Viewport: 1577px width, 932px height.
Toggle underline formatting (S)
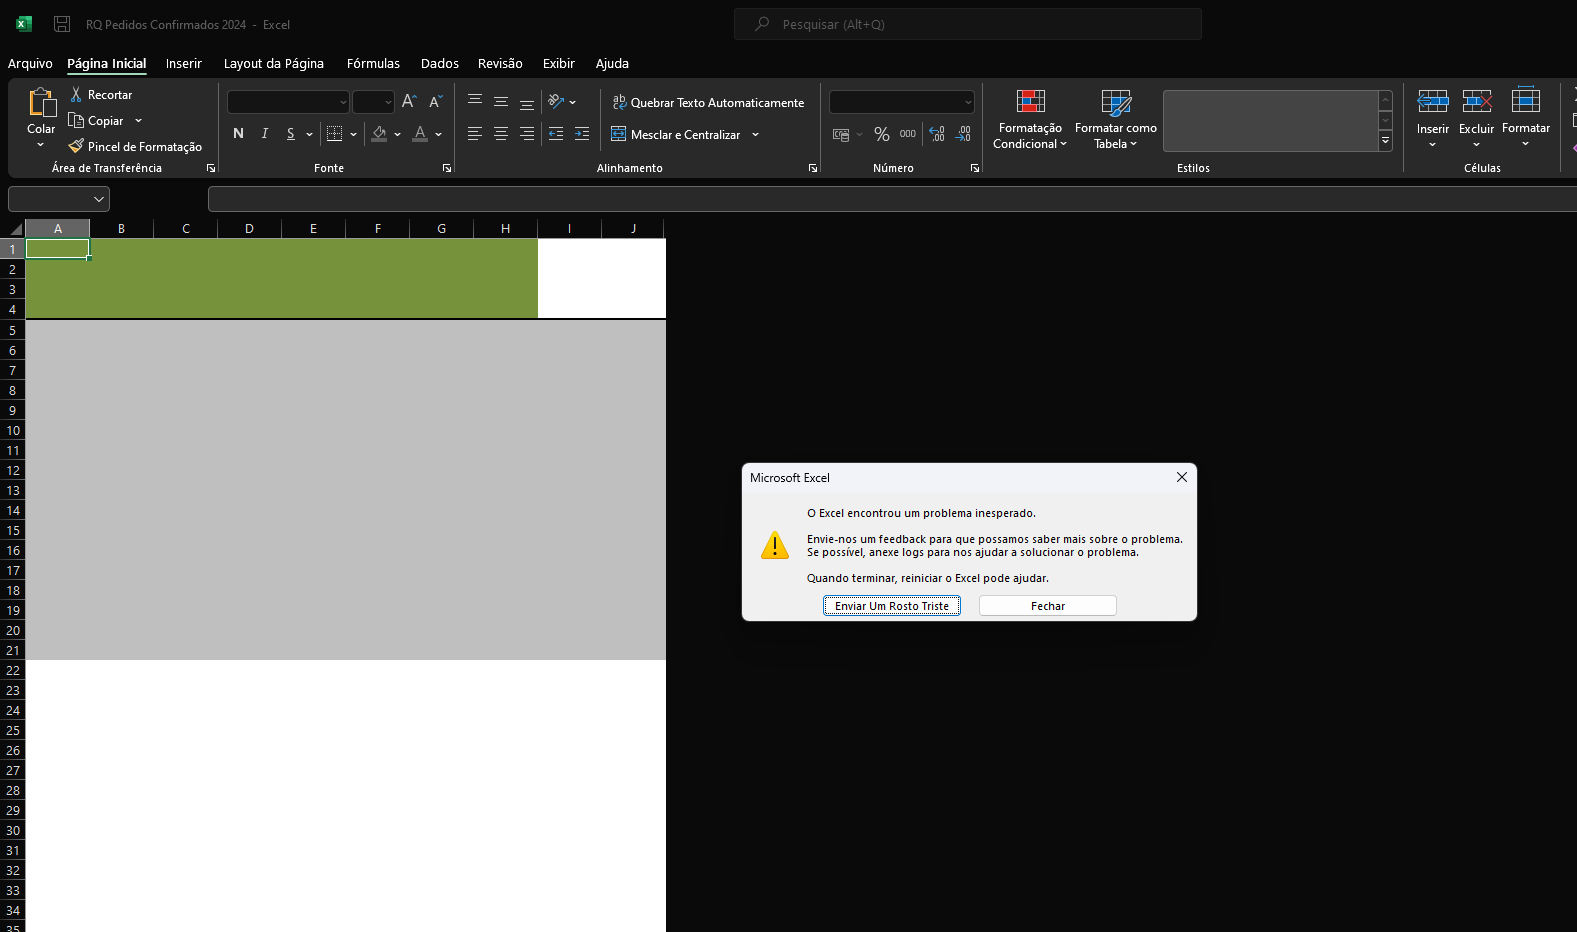click(x=290, y=134)
